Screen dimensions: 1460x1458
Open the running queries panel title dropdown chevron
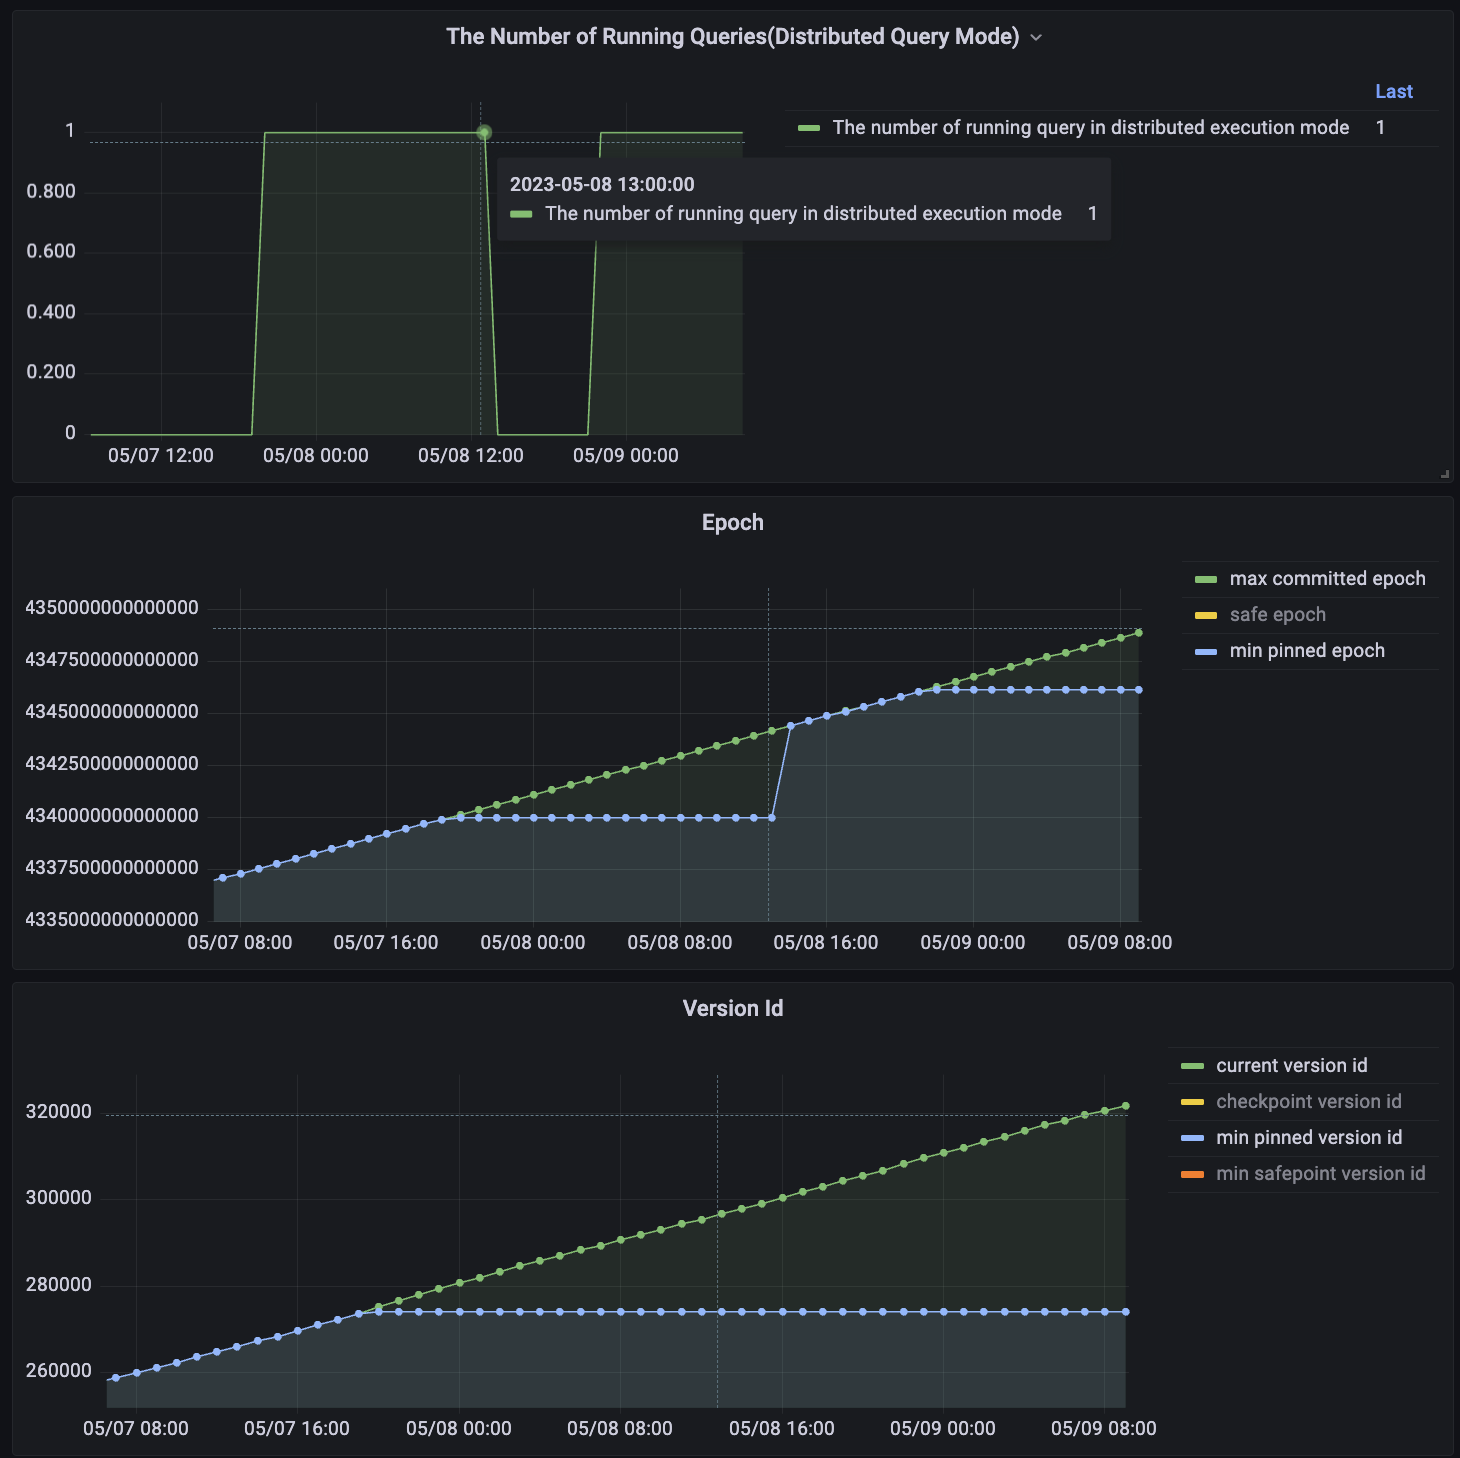(x=1037, y=37)
